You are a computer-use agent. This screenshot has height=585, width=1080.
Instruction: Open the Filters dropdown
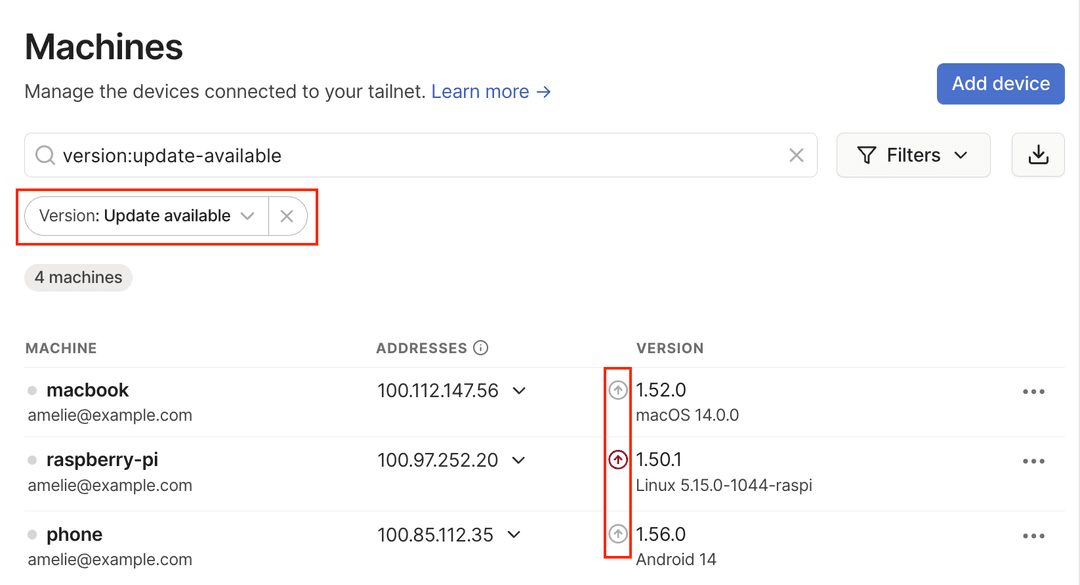pyautogui.click(x=913, y=155)
